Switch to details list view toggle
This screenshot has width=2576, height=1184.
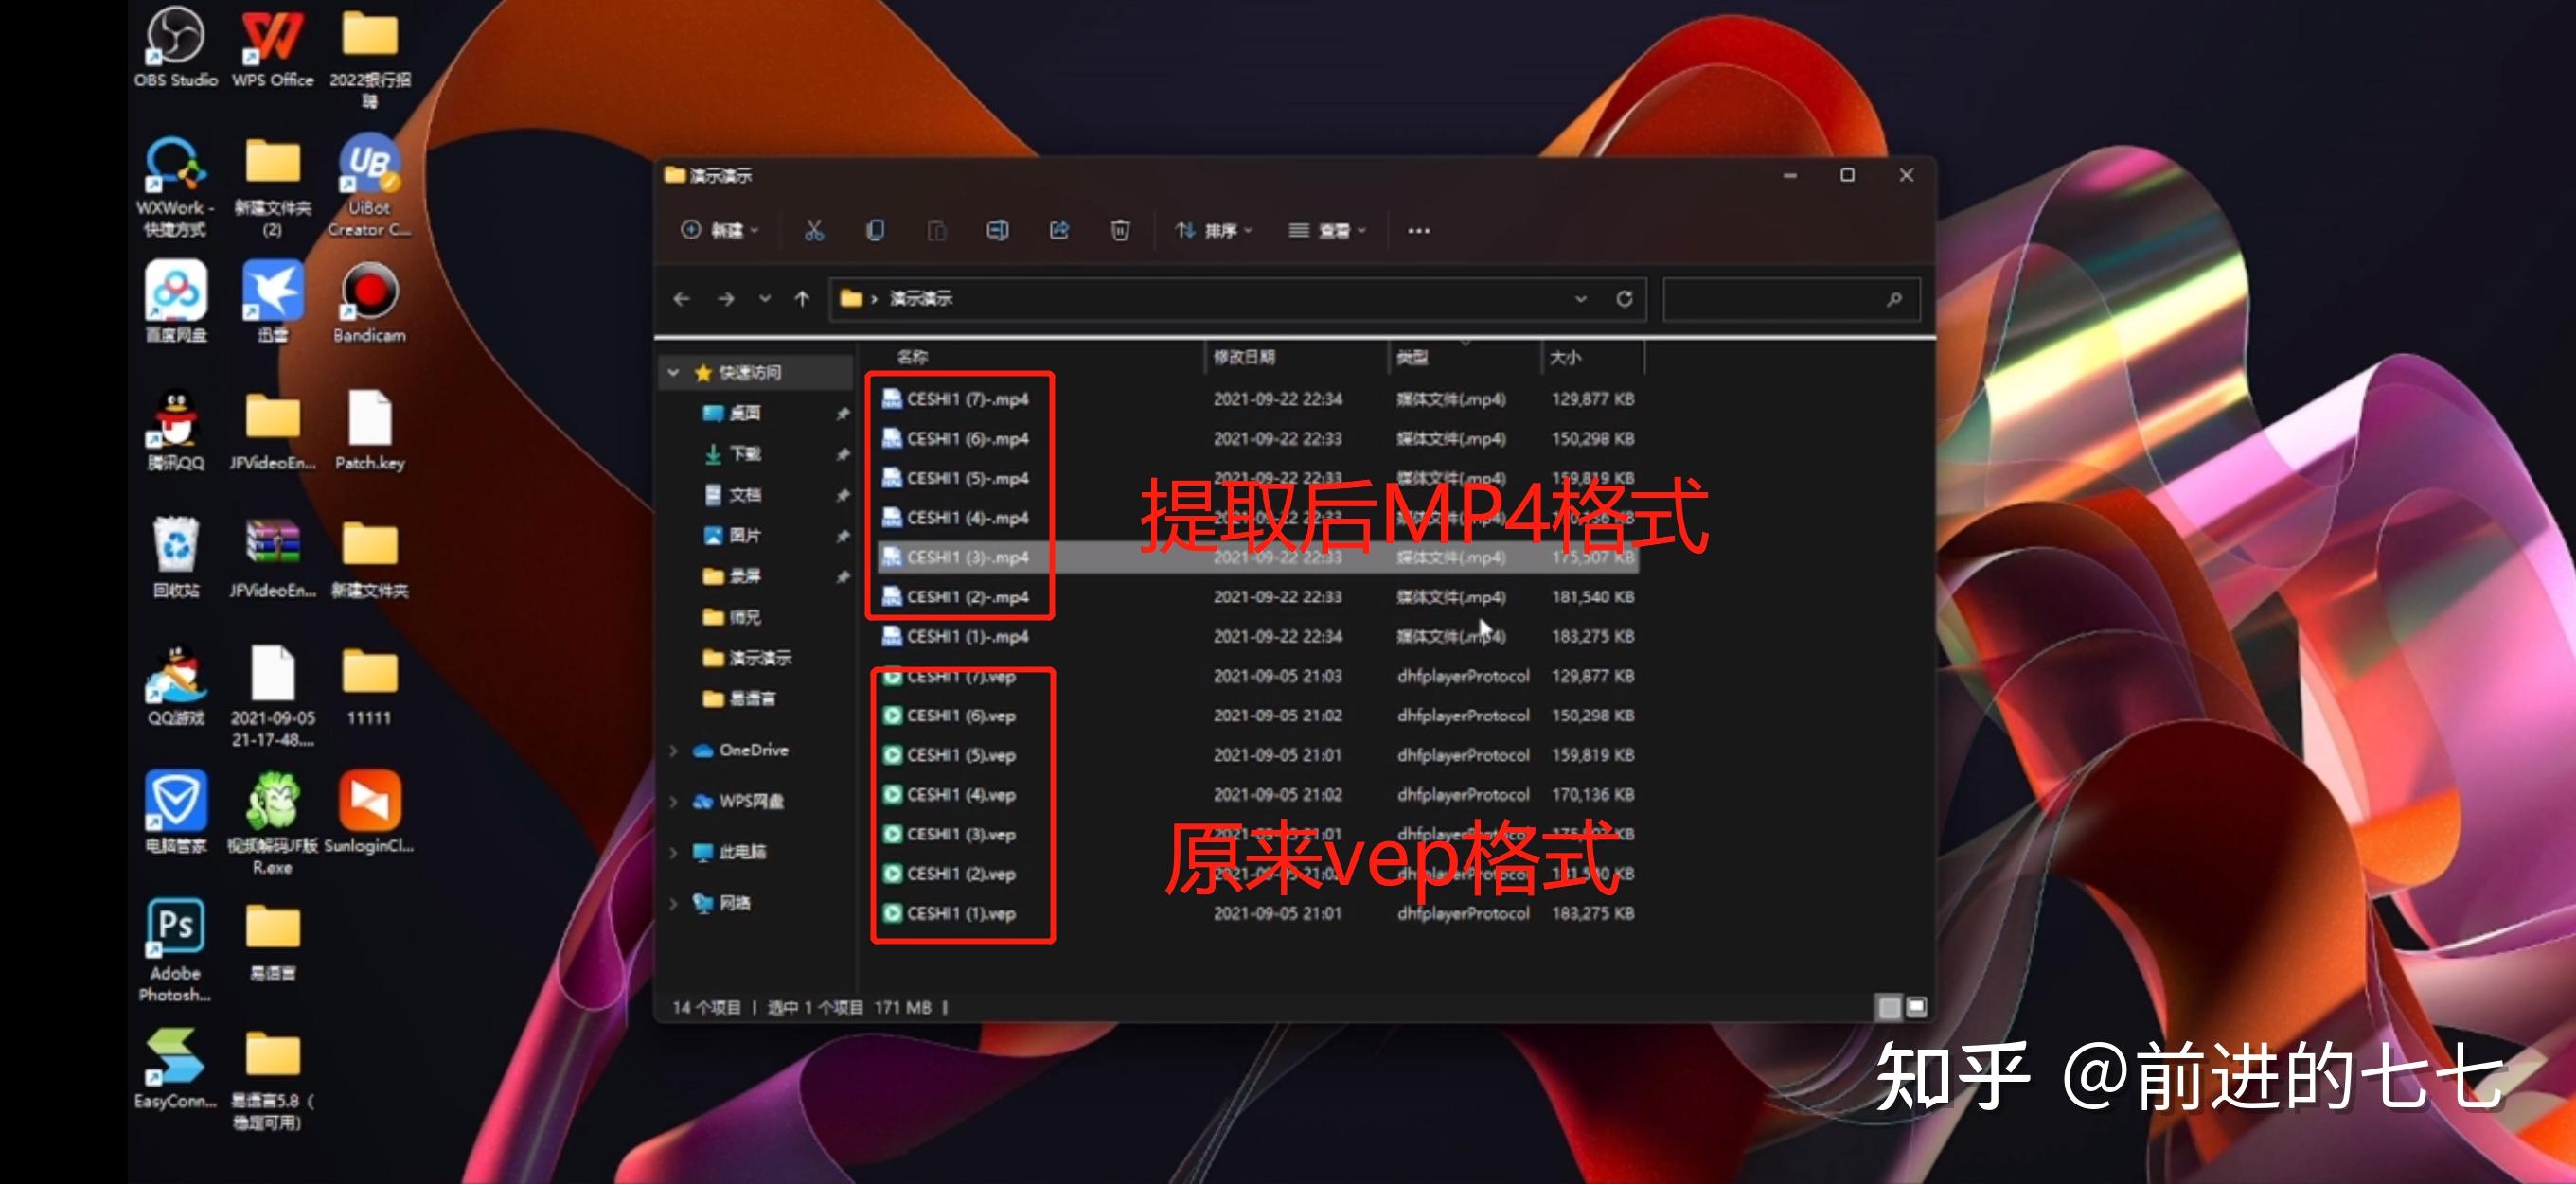1888,1007
